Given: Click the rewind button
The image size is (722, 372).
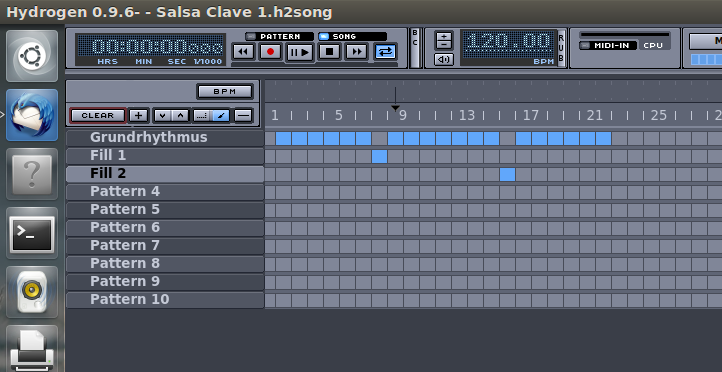Looking at the screenshot, I should point(244,52).
